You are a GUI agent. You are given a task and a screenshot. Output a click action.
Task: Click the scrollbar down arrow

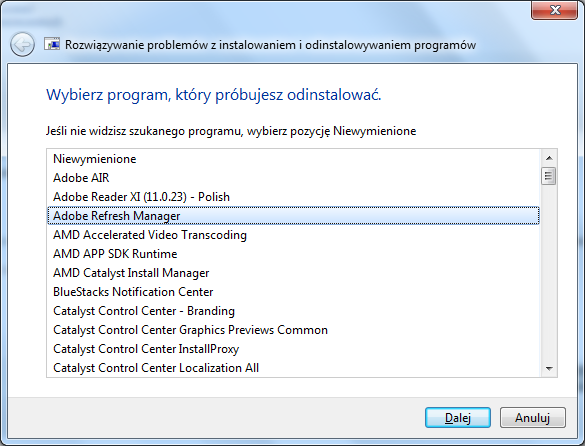[x=549, y=368]
